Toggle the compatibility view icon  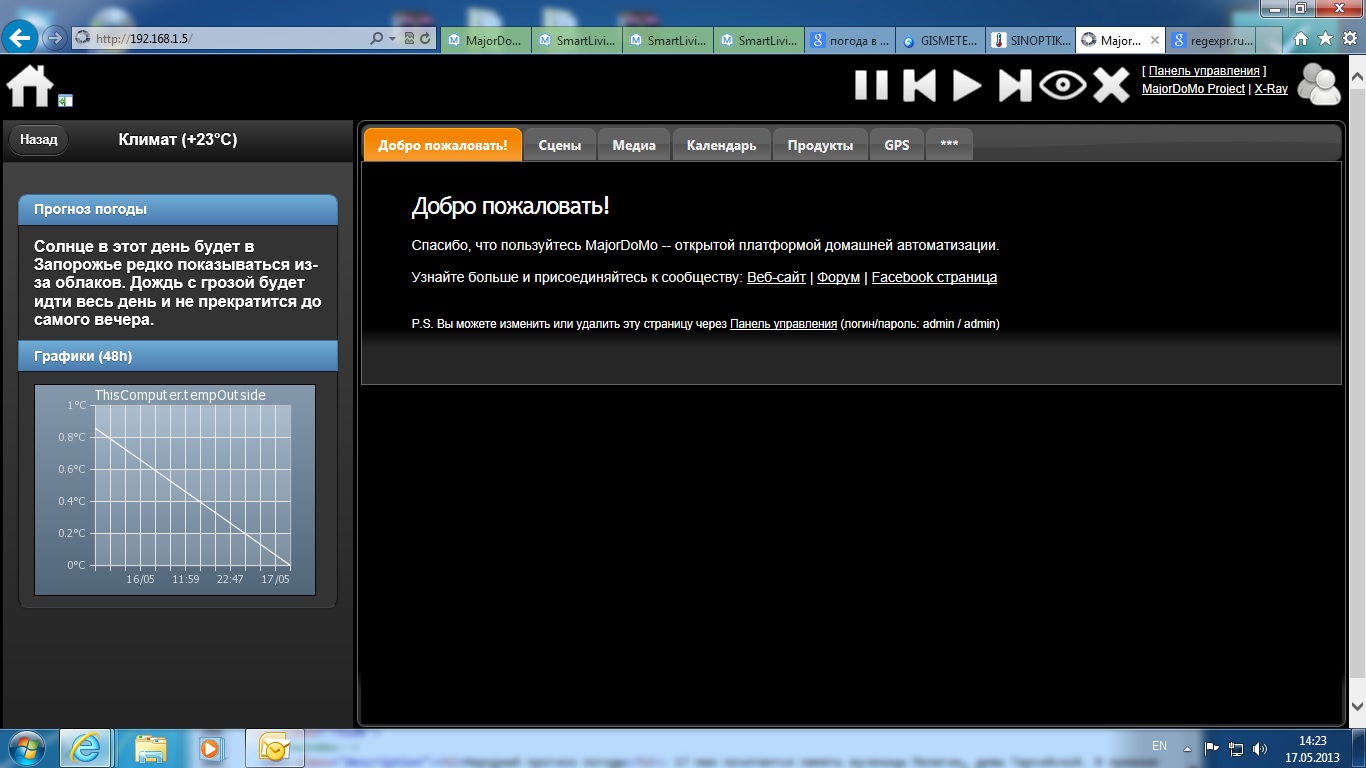[410, 39]
